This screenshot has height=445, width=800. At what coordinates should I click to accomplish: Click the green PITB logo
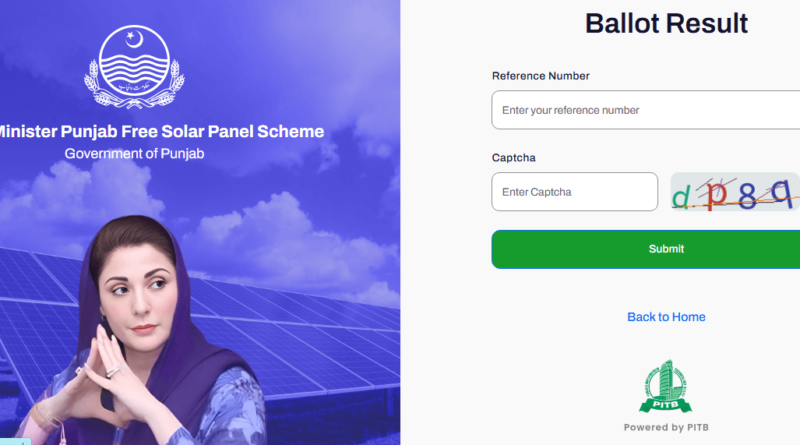666,385
